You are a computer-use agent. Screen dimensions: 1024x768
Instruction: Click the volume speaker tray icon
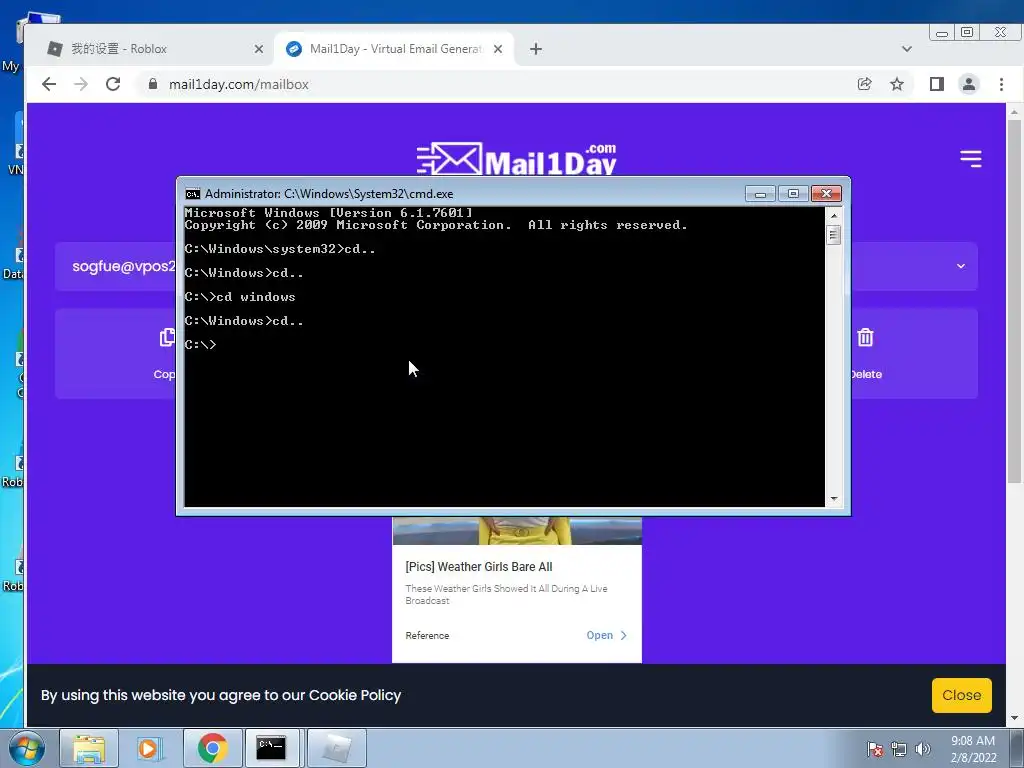pyautogui.click(x=922, y=749)
